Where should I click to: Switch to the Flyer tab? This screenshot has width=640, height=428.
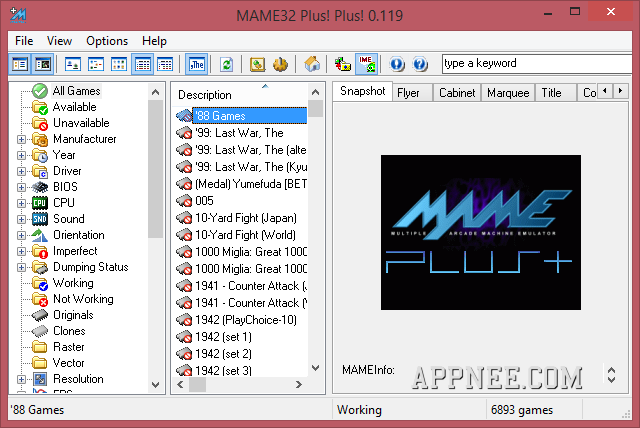click(412, 93)
